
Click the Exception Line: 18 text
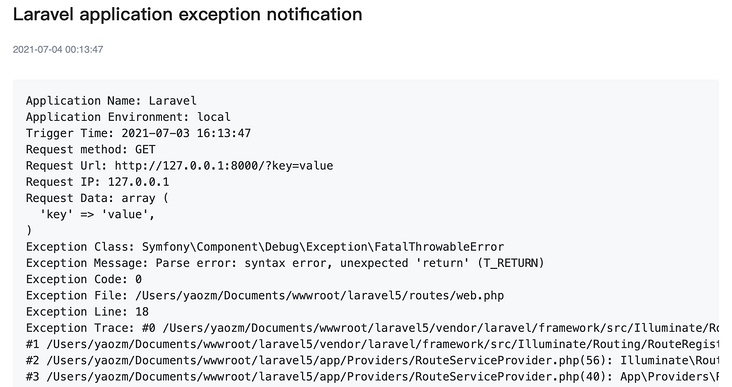[x=87, y=311]
